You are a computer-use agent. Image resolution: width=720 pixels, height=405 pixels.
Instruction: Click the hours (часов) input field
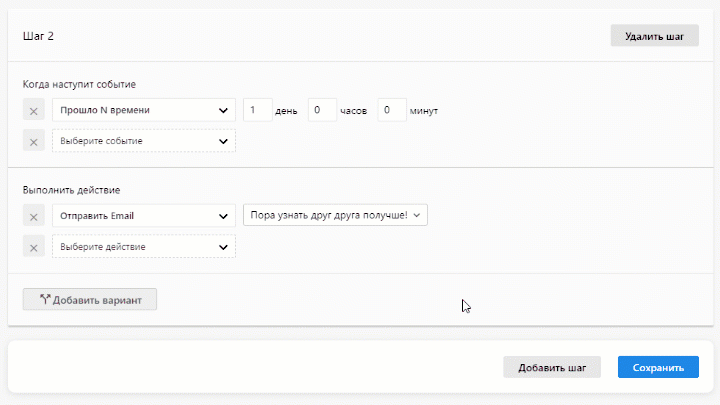pyautogui.click(x=322, y=110)
